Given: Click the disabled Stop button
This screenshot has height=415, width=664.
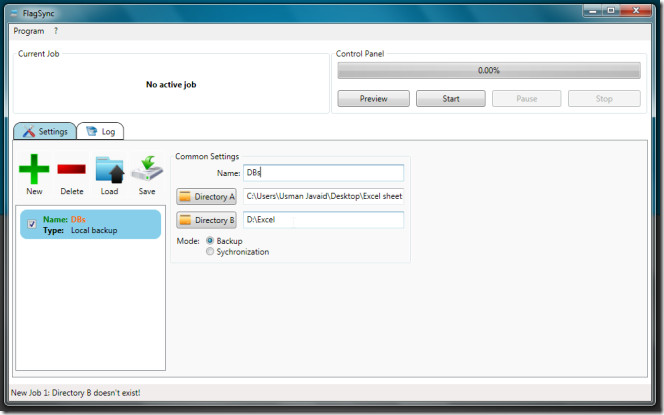Looking at the screenshot, I should click(x=604, y=99).
